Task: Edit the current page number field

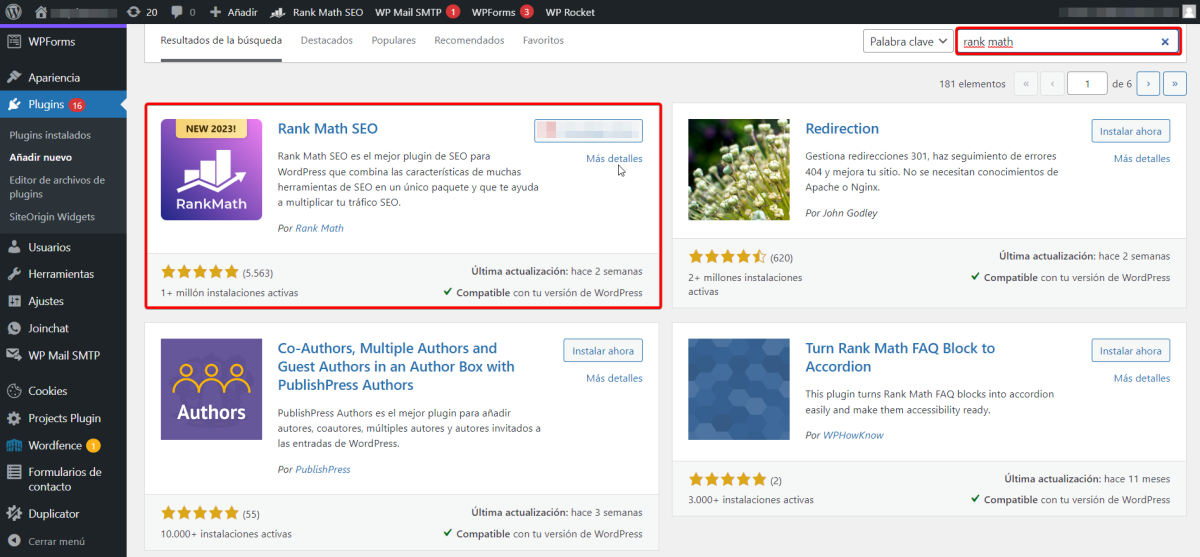Action: tap(1087, 84)
